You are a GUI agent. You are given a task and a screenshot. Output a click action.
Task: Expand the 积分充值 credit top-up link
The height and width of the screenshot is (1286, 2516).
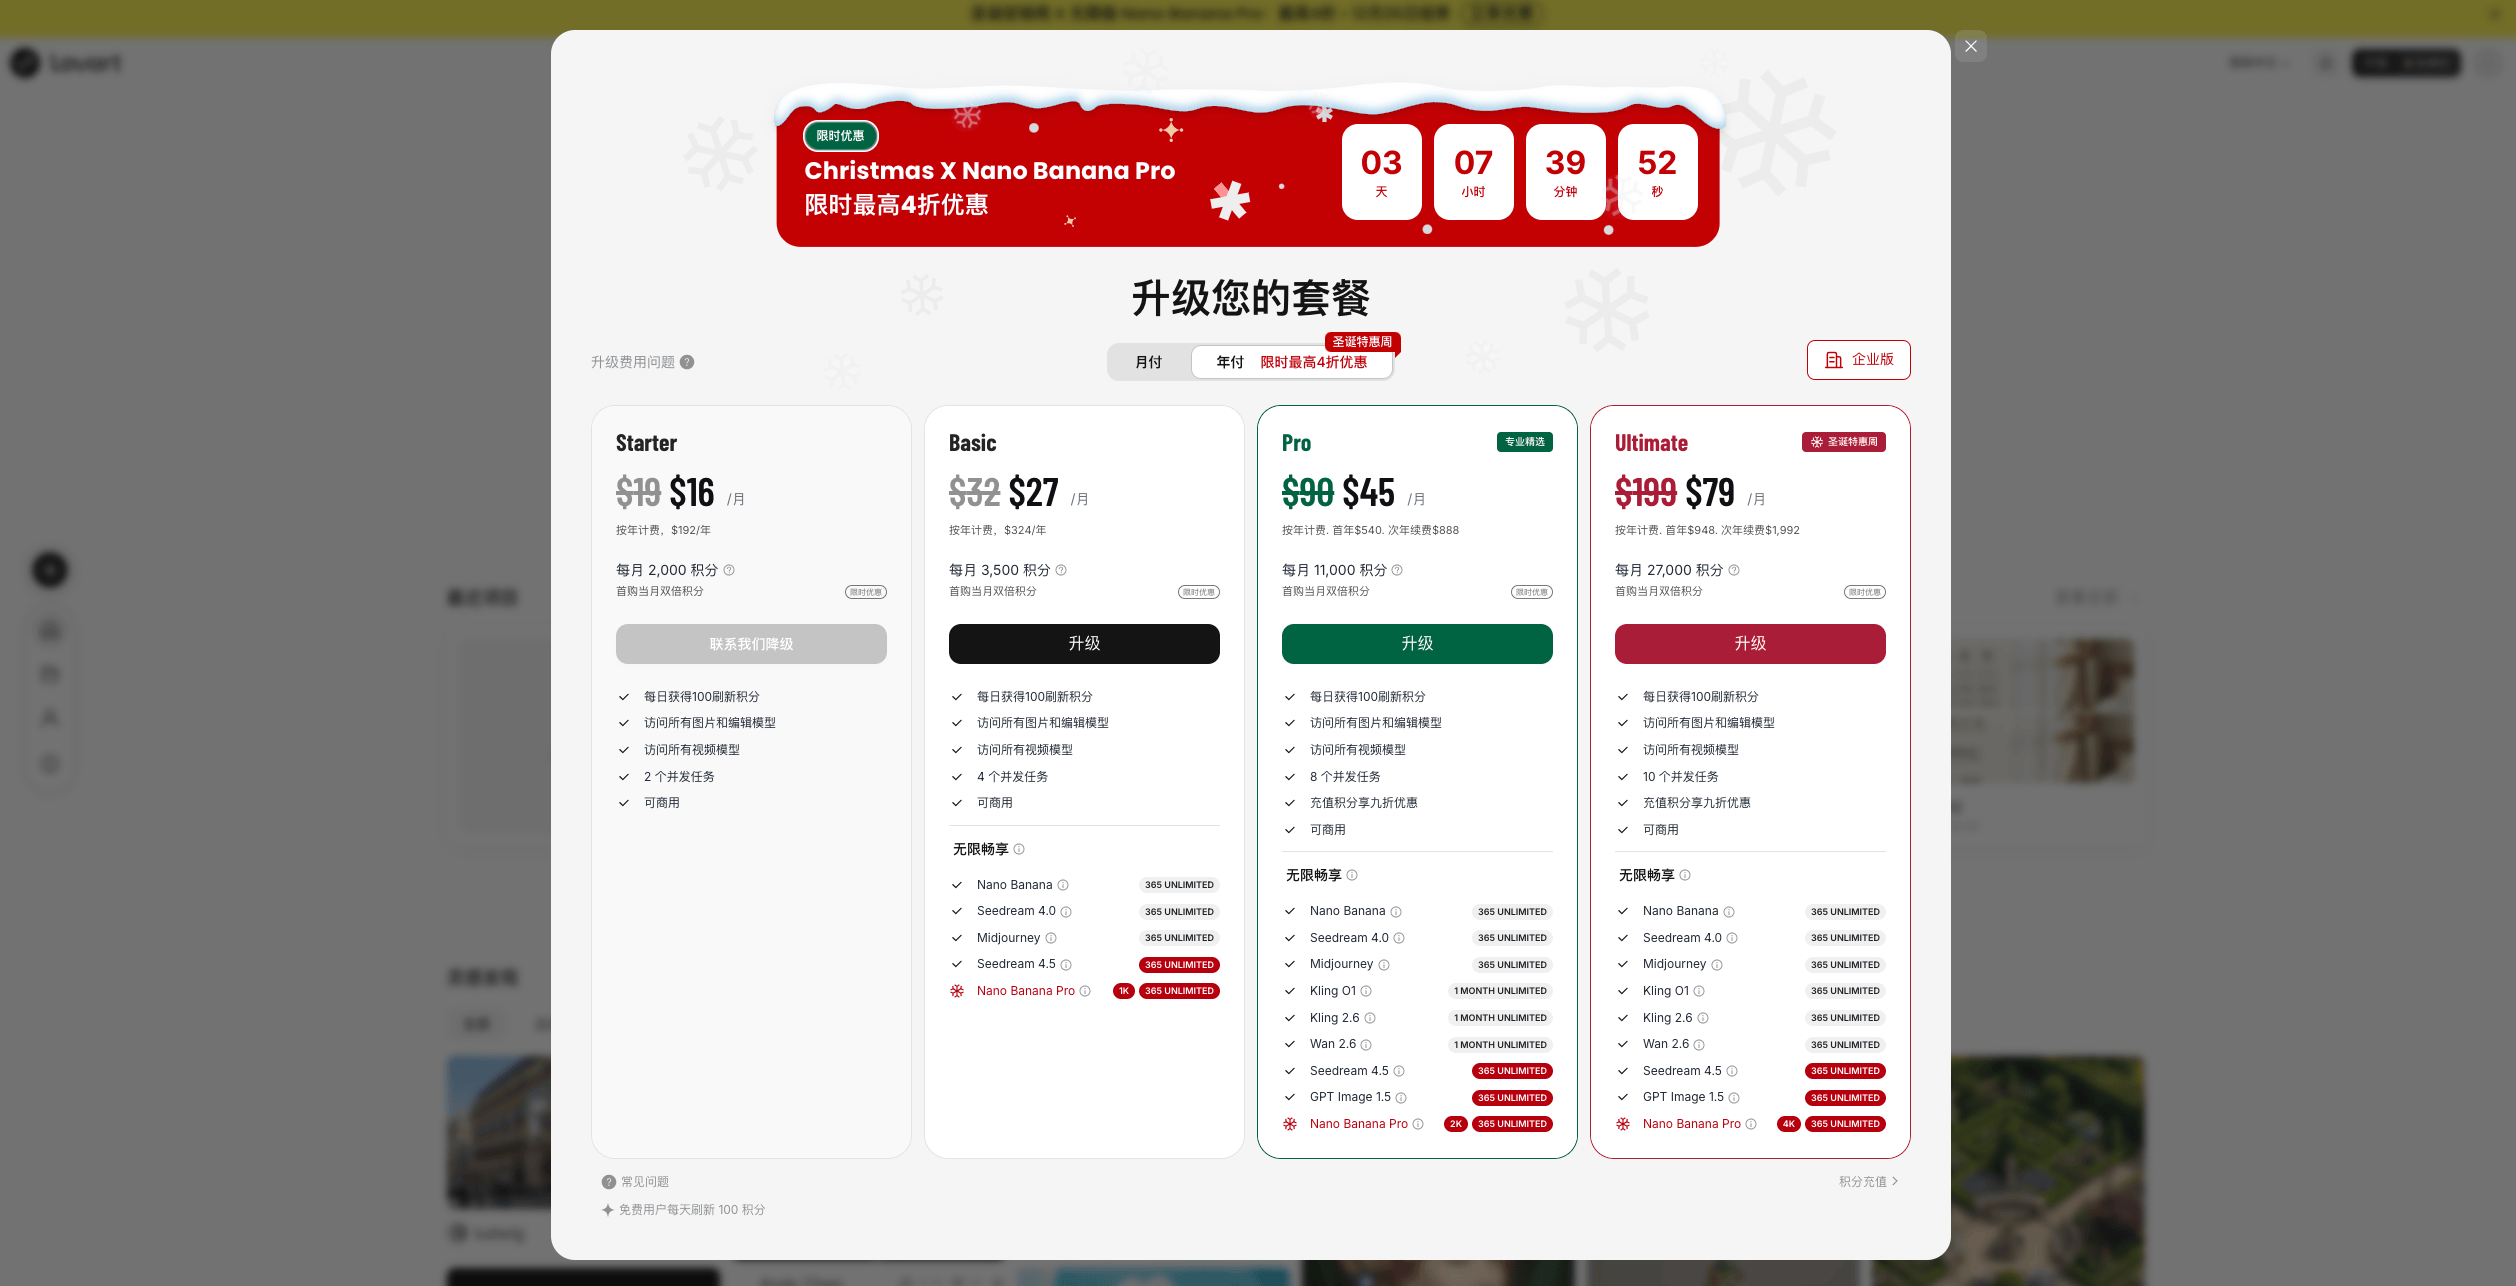coord(1868,1182)
